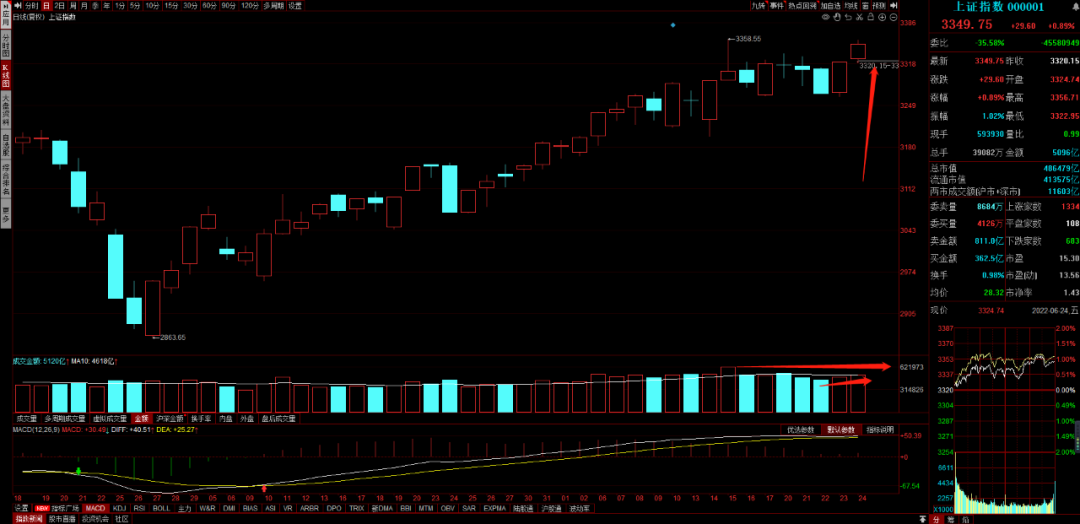The height and width of the screenshot is (524, 1080).
Task: Click the 2863.65 low price label
Action: tap(172, 337)
